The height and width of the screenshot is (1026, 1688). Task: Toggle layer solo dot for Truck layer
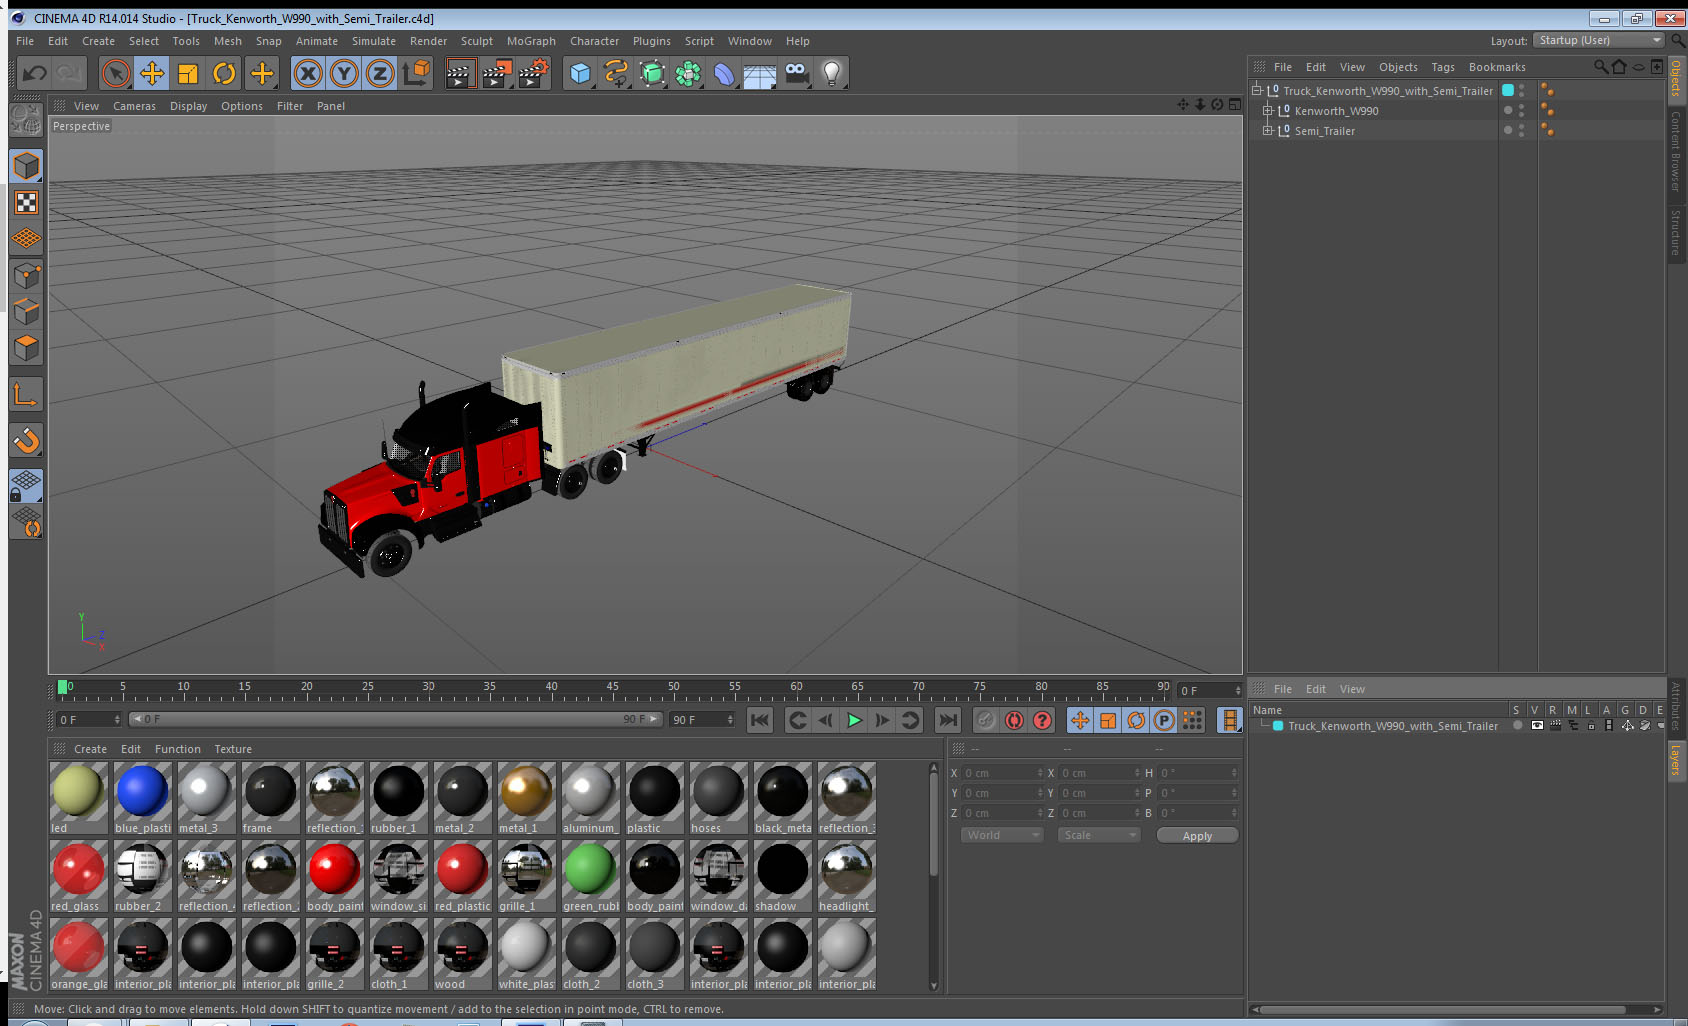tap(1518, 726)
